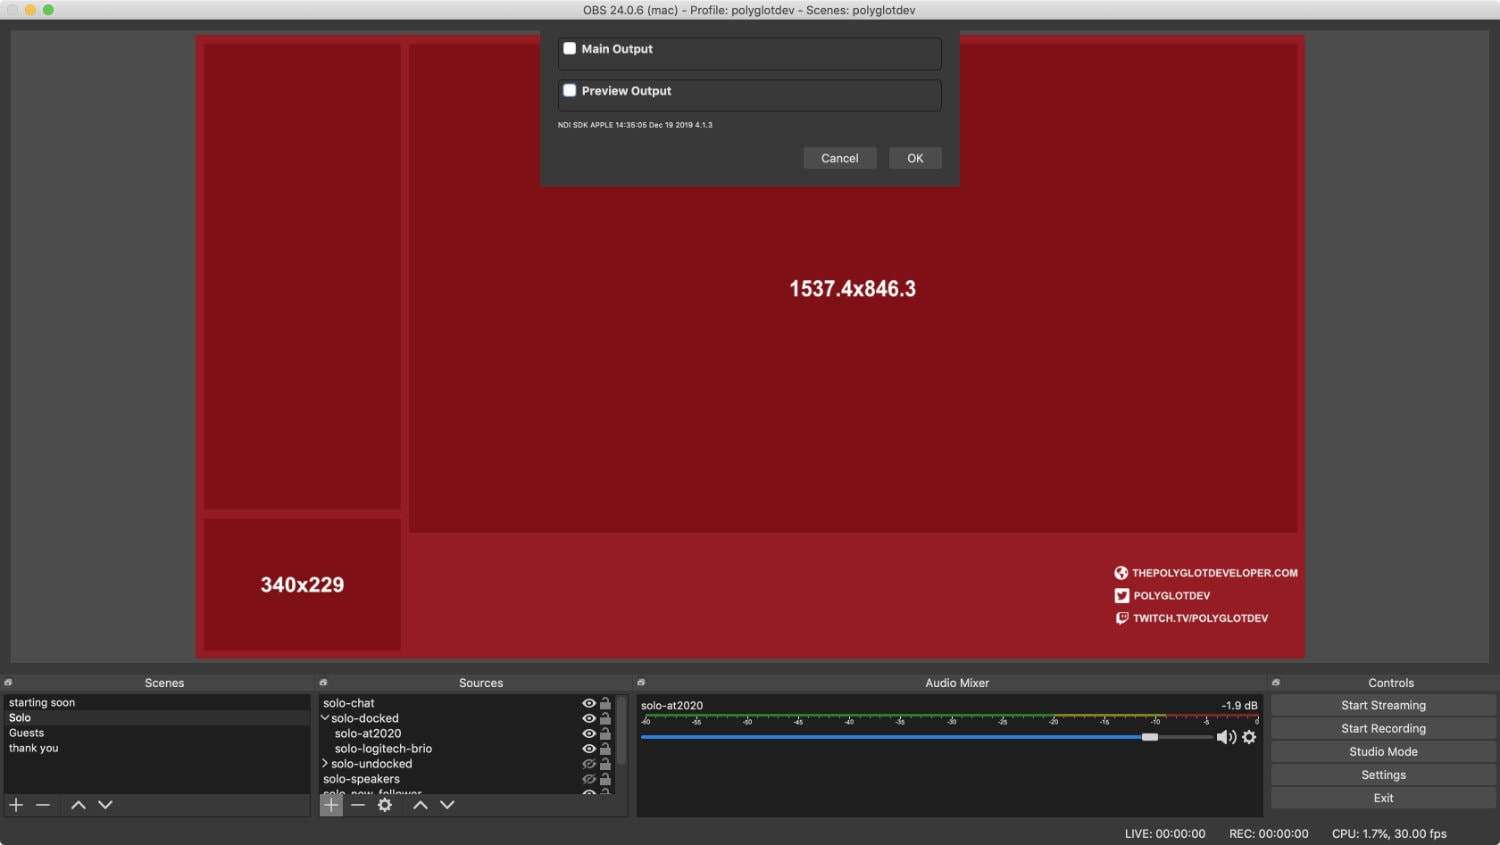The width and height of the screenshot is (1500, 845).
Task: Remove selected source with minus icon
Action: pos(358,805)
